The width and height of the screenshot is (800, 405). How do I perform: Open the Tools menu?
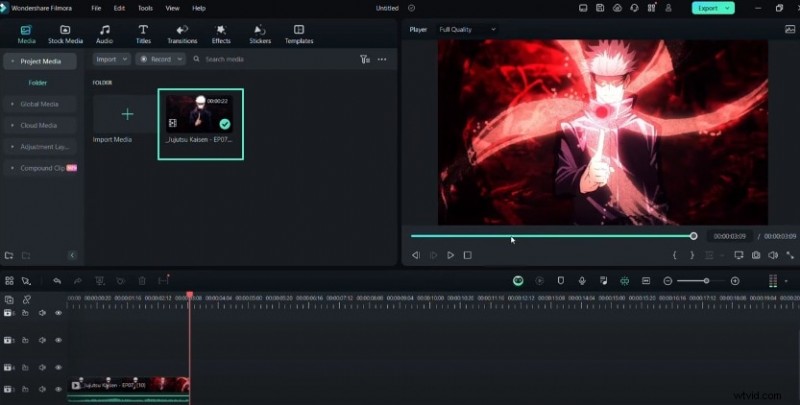[145, 7]
